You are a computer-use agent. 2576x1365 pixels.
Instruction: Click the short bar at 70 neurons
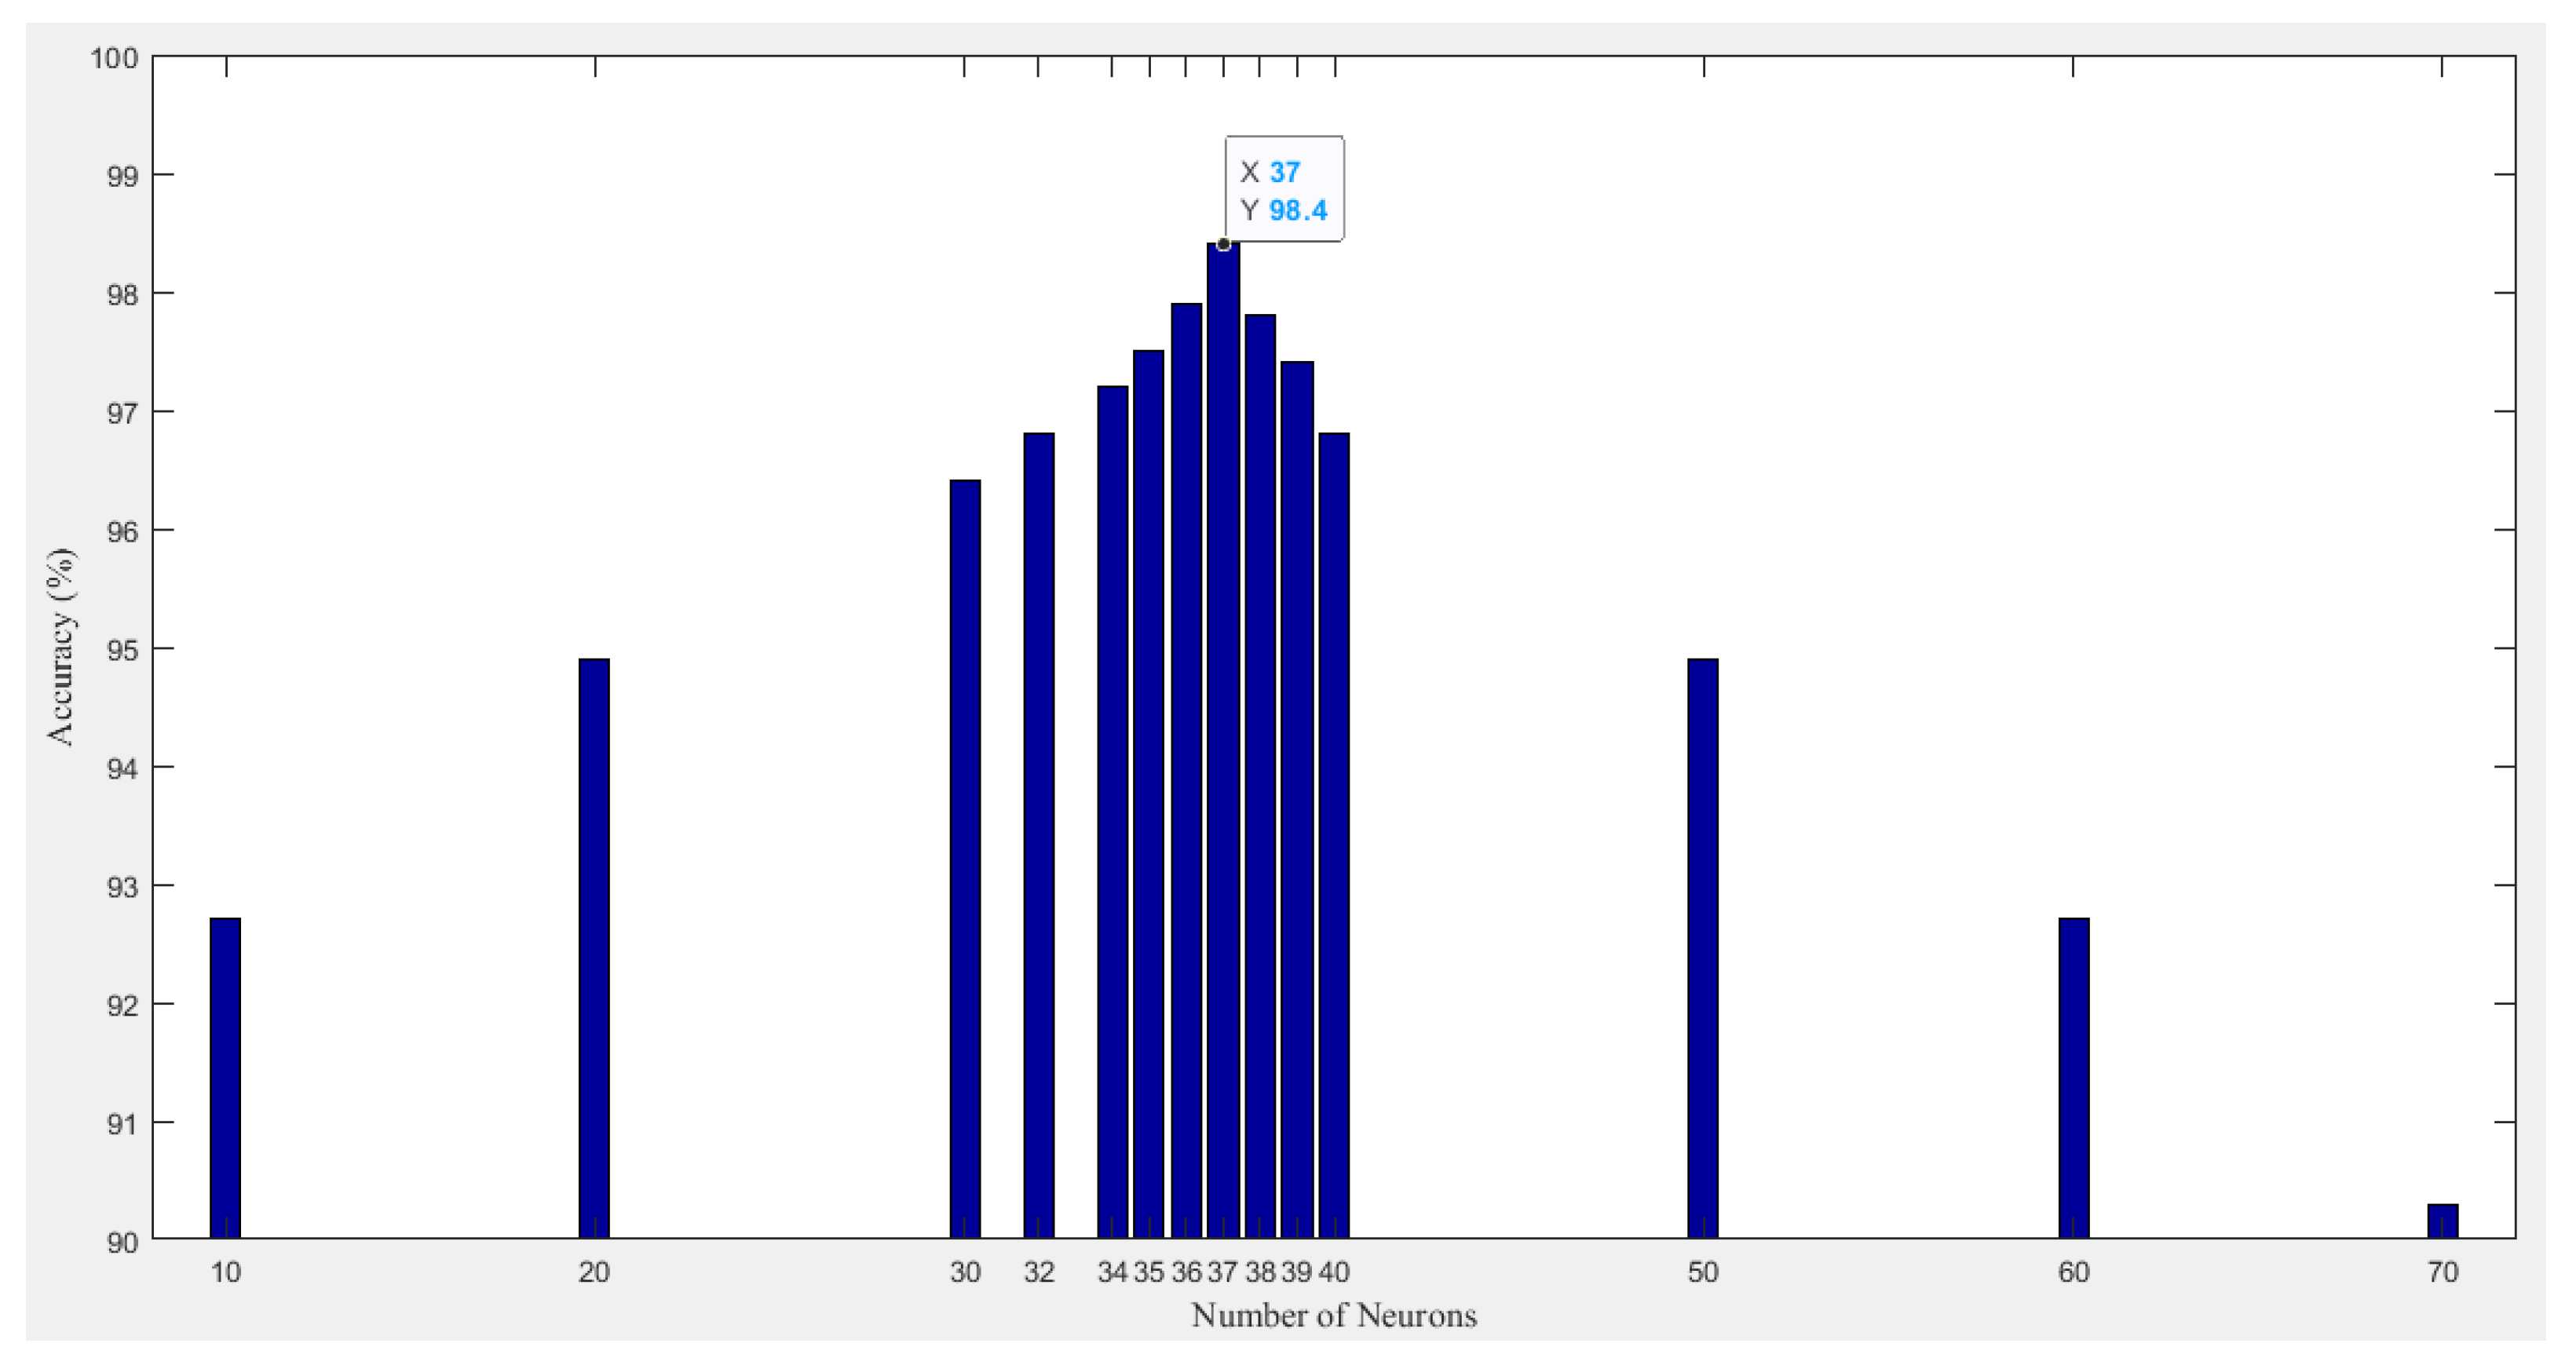coord(2443,1221)
